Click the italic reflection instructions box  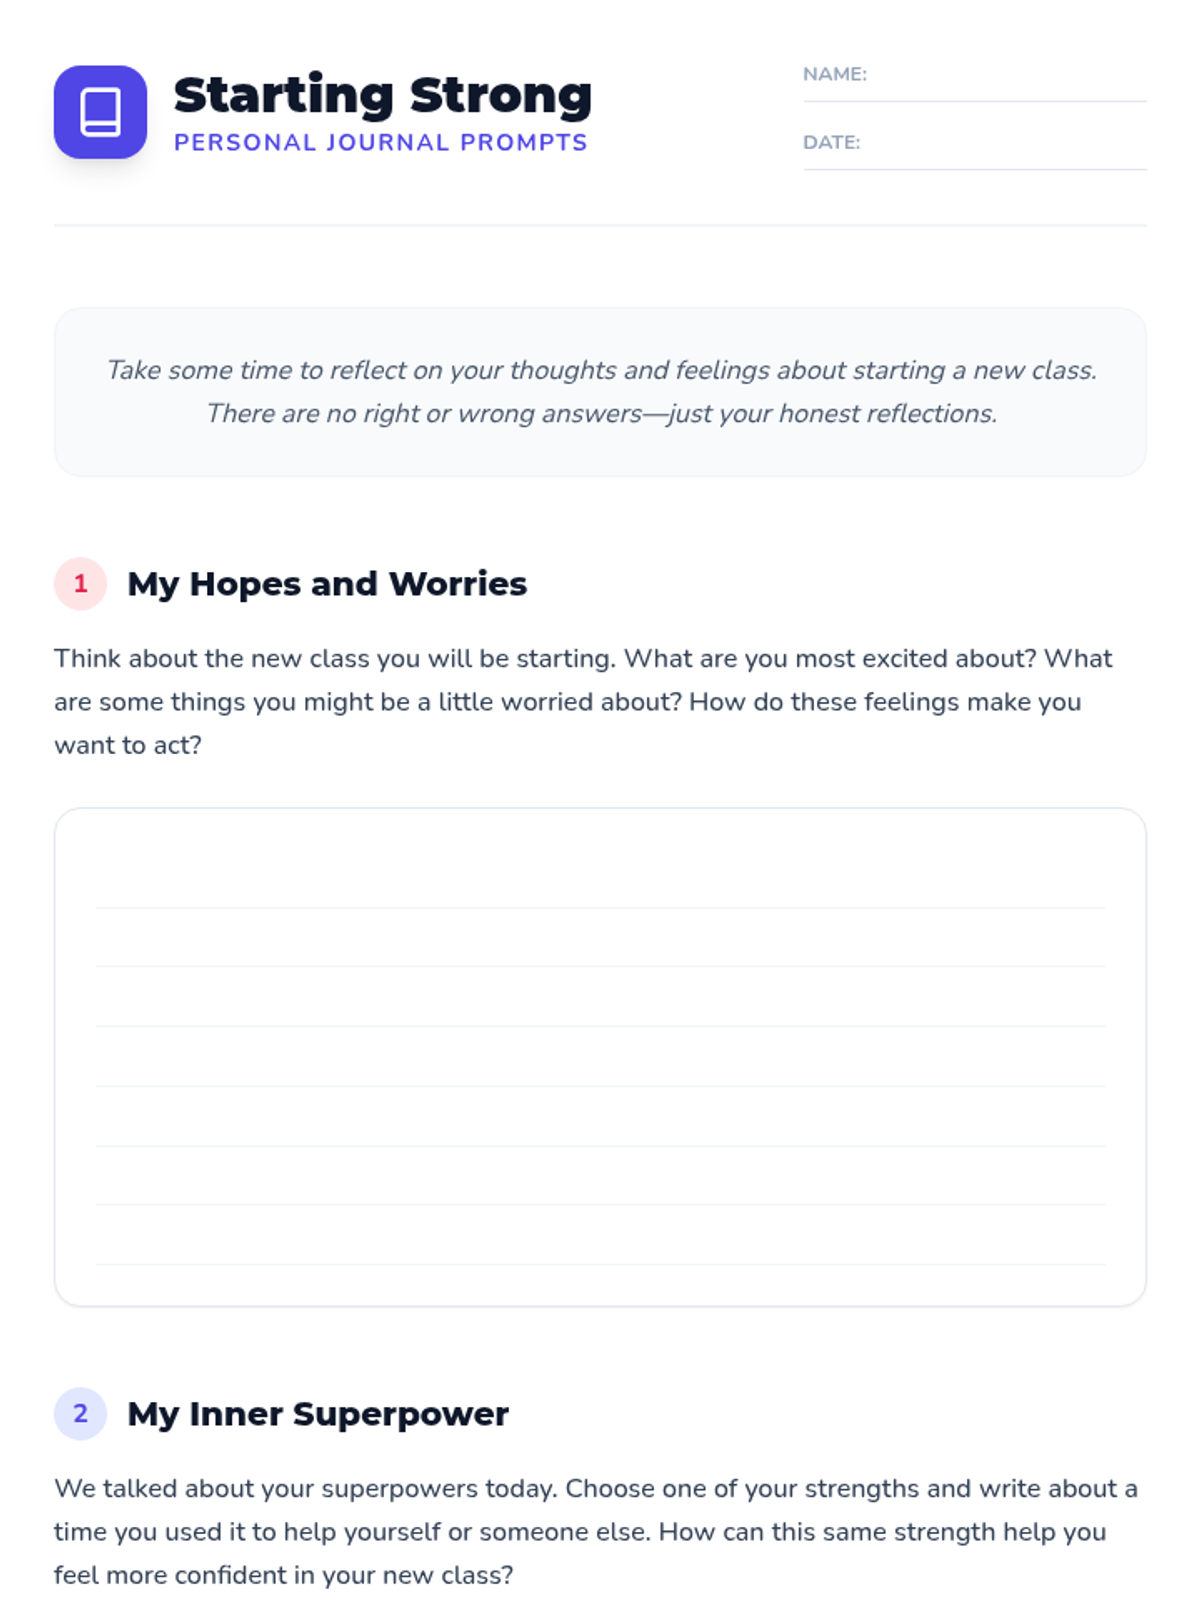(x=600, y=392)
